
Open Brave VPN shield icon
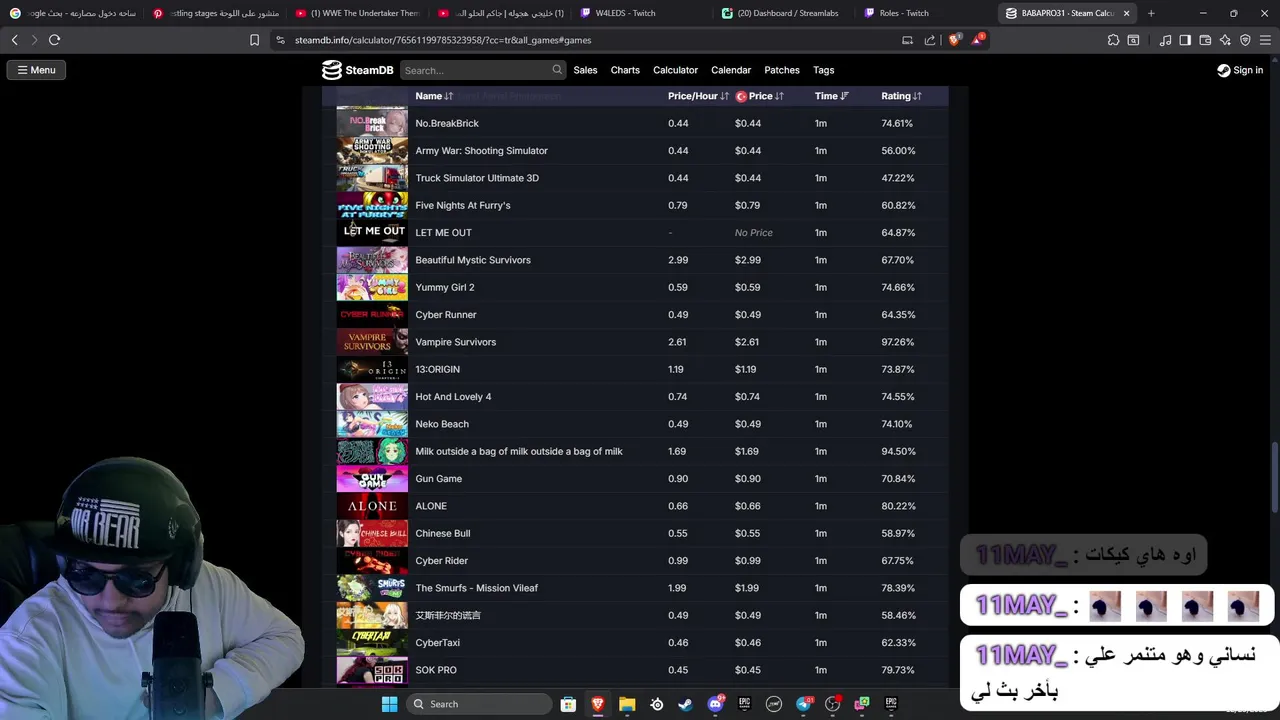tap(1245, 40)
